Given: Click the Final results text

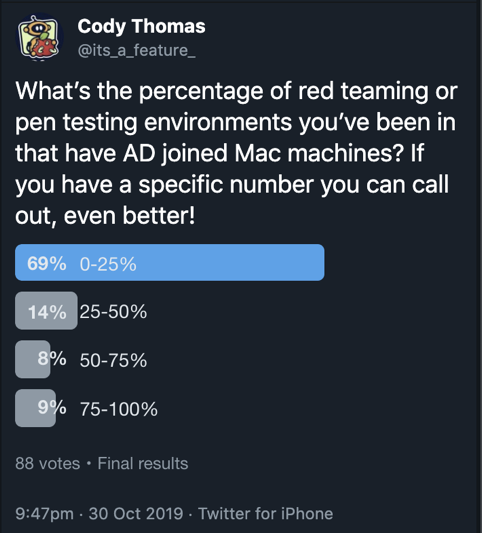Looking at the screenshot, I should click(143, 463).
